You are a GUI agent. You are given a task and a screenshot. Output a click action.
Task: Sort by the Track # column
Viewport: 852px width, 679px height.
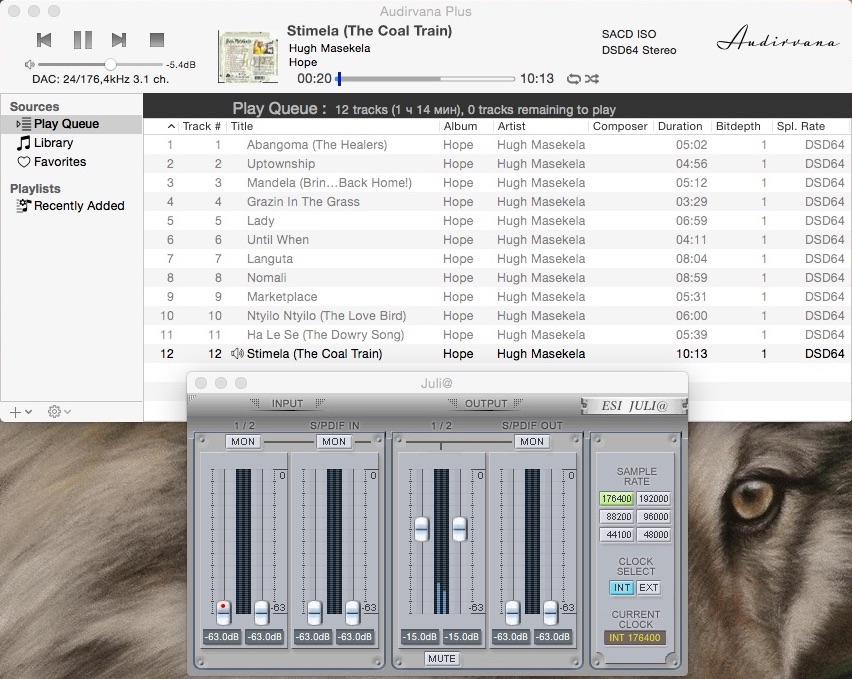coord(202,126)
